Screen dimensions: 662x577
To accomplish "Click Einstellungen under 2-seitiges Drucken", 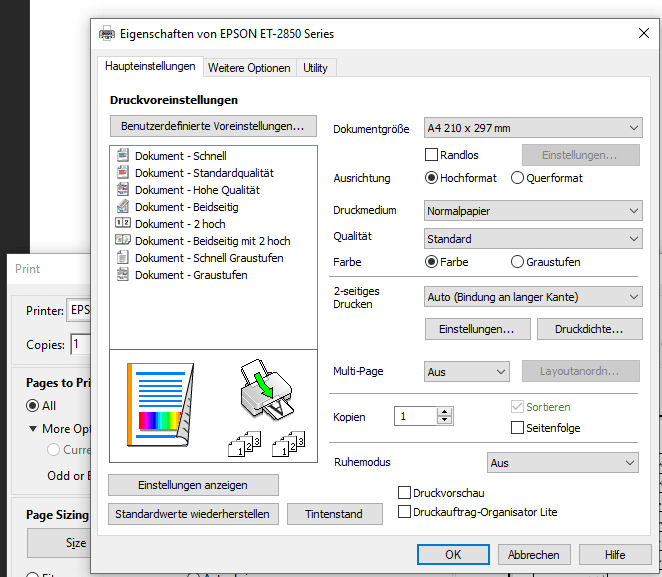I will (477, 329).
